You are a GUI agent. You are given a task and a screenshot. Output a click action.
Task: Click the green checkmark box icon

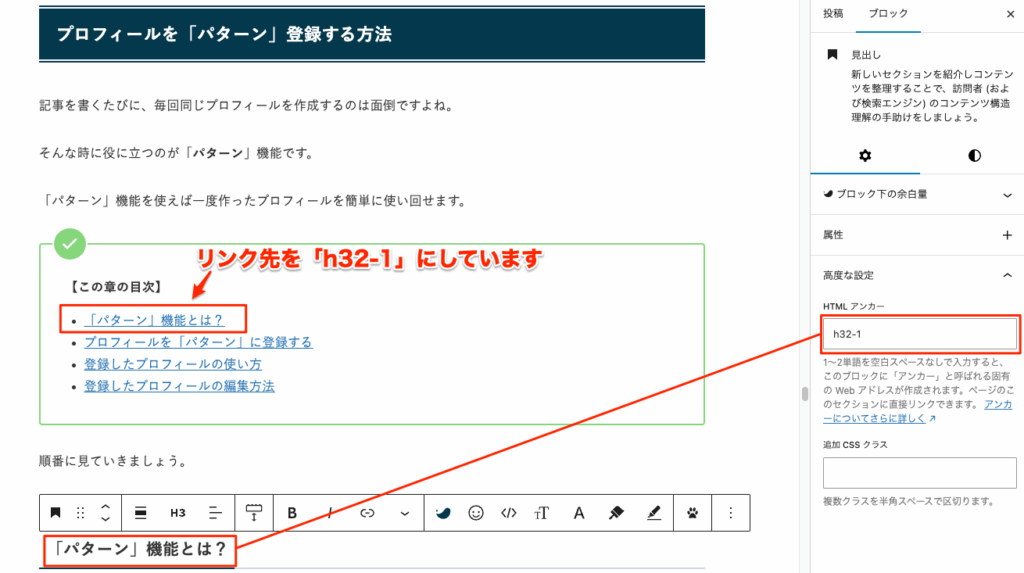pos(70,244)
